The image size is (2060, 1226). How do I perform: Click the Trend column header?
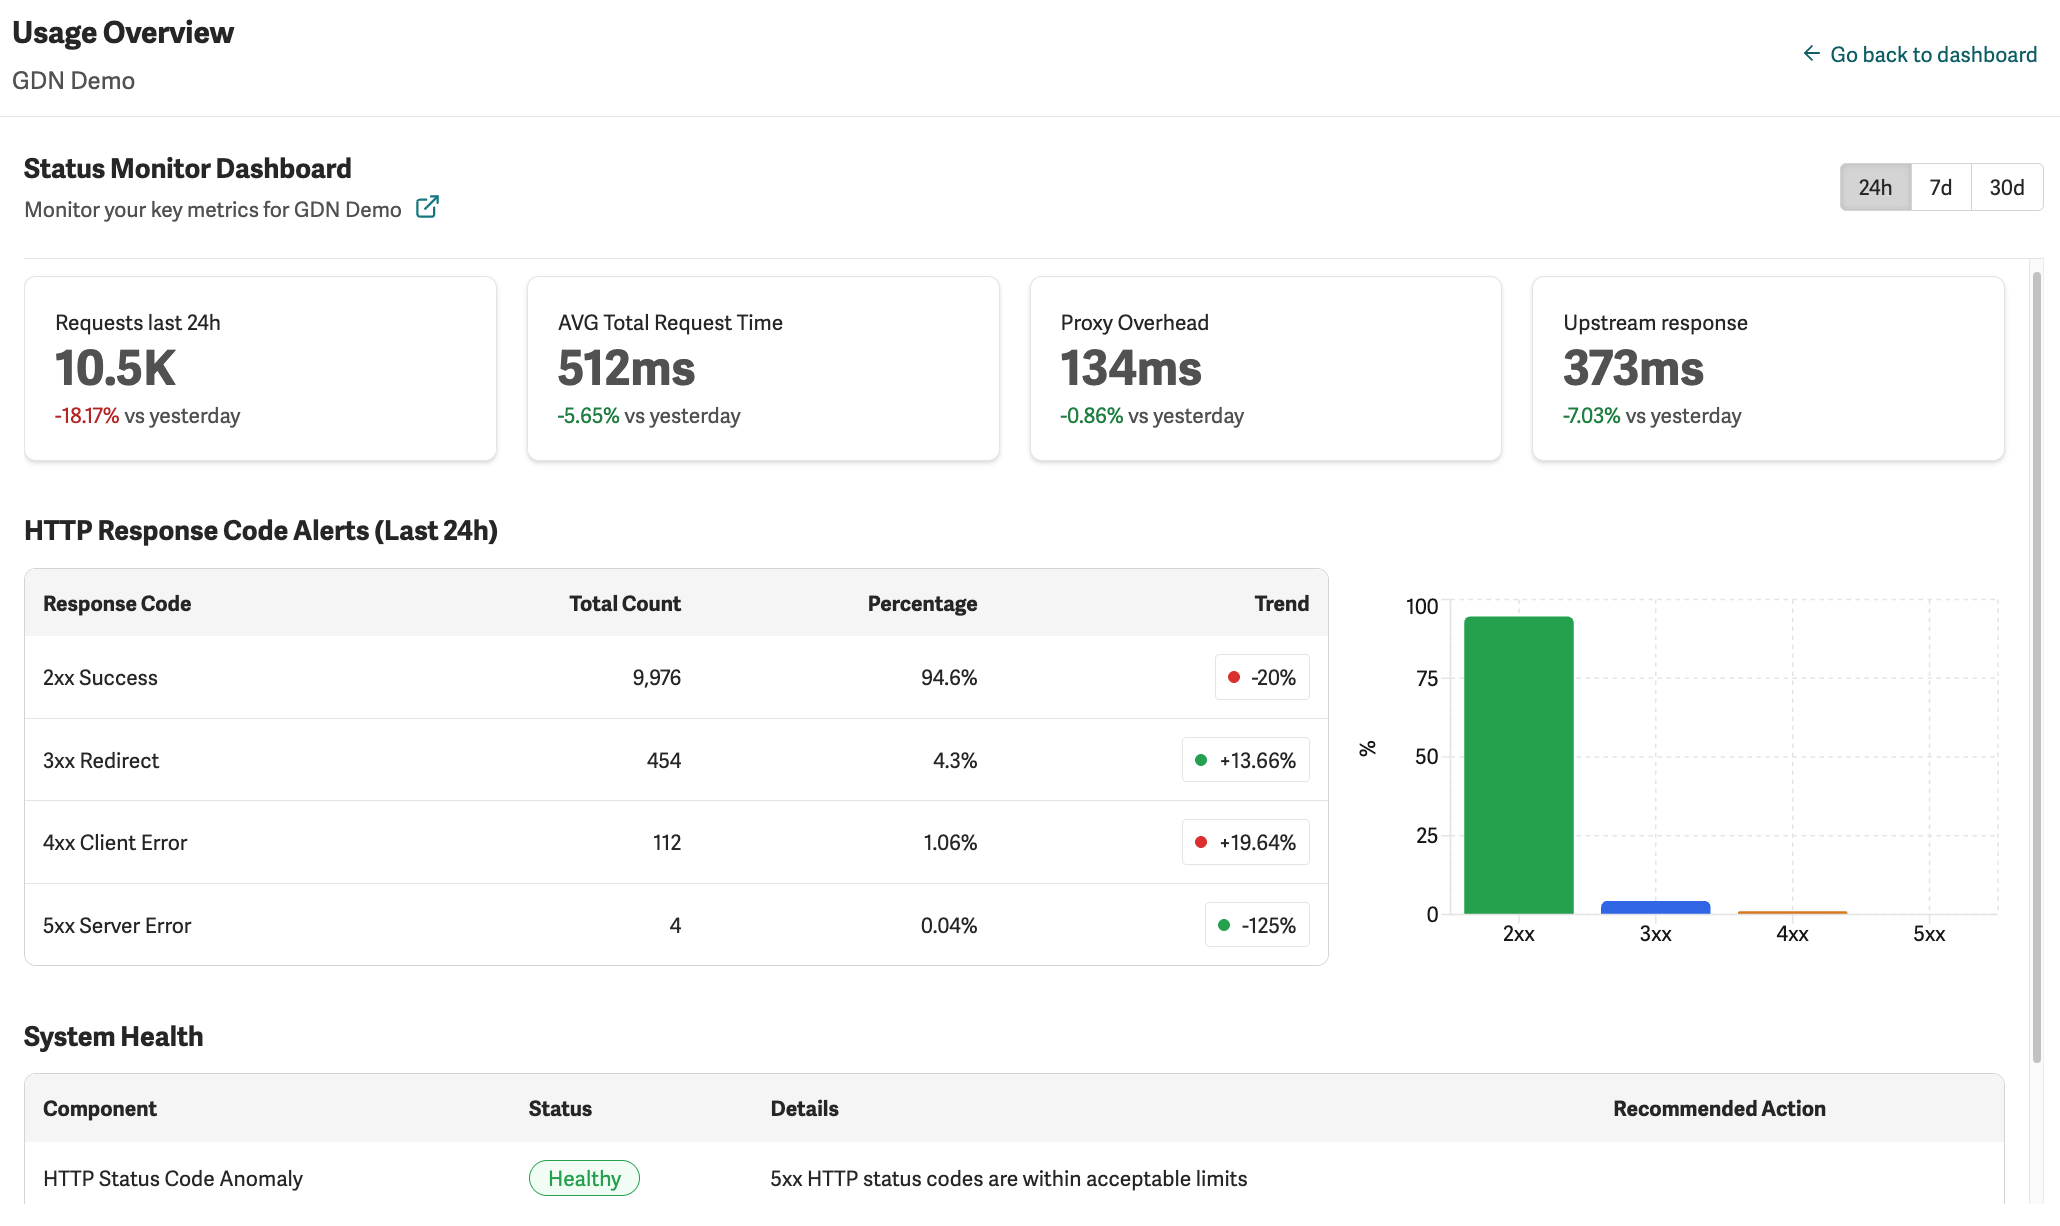click(x=1281, y=603)
